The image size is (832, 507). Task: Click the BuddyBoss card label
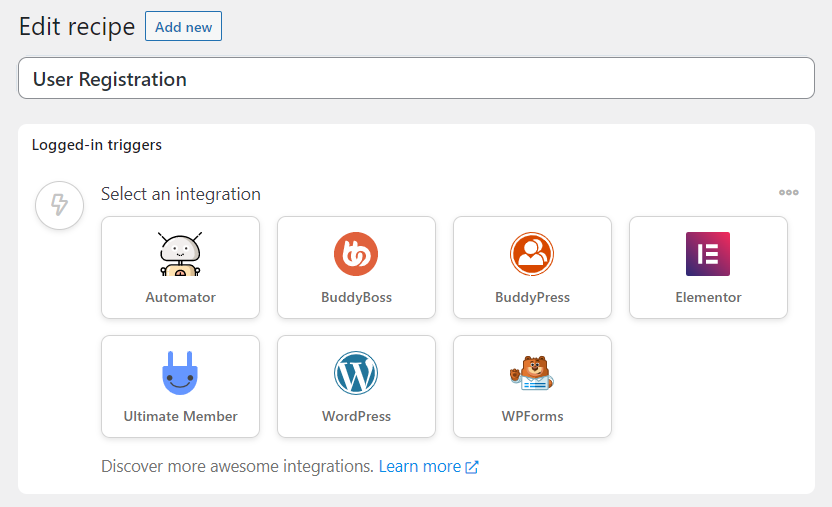(356, 298)
